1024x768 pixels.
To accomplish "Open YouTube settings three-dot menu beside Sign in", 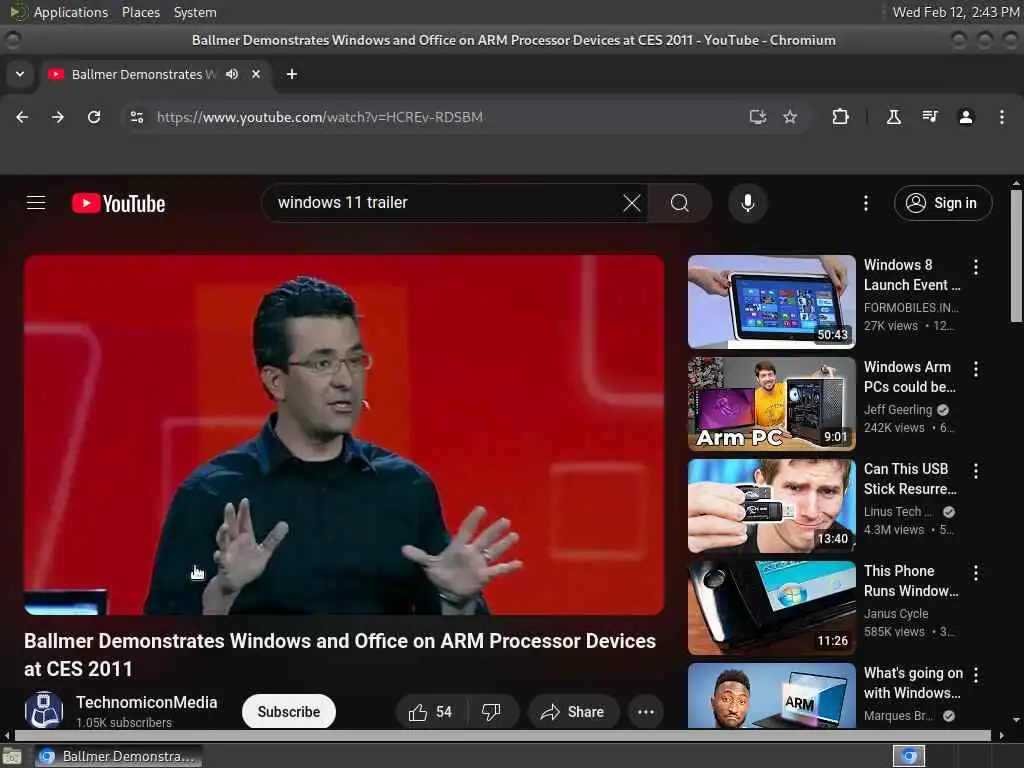I will point(866,203).
